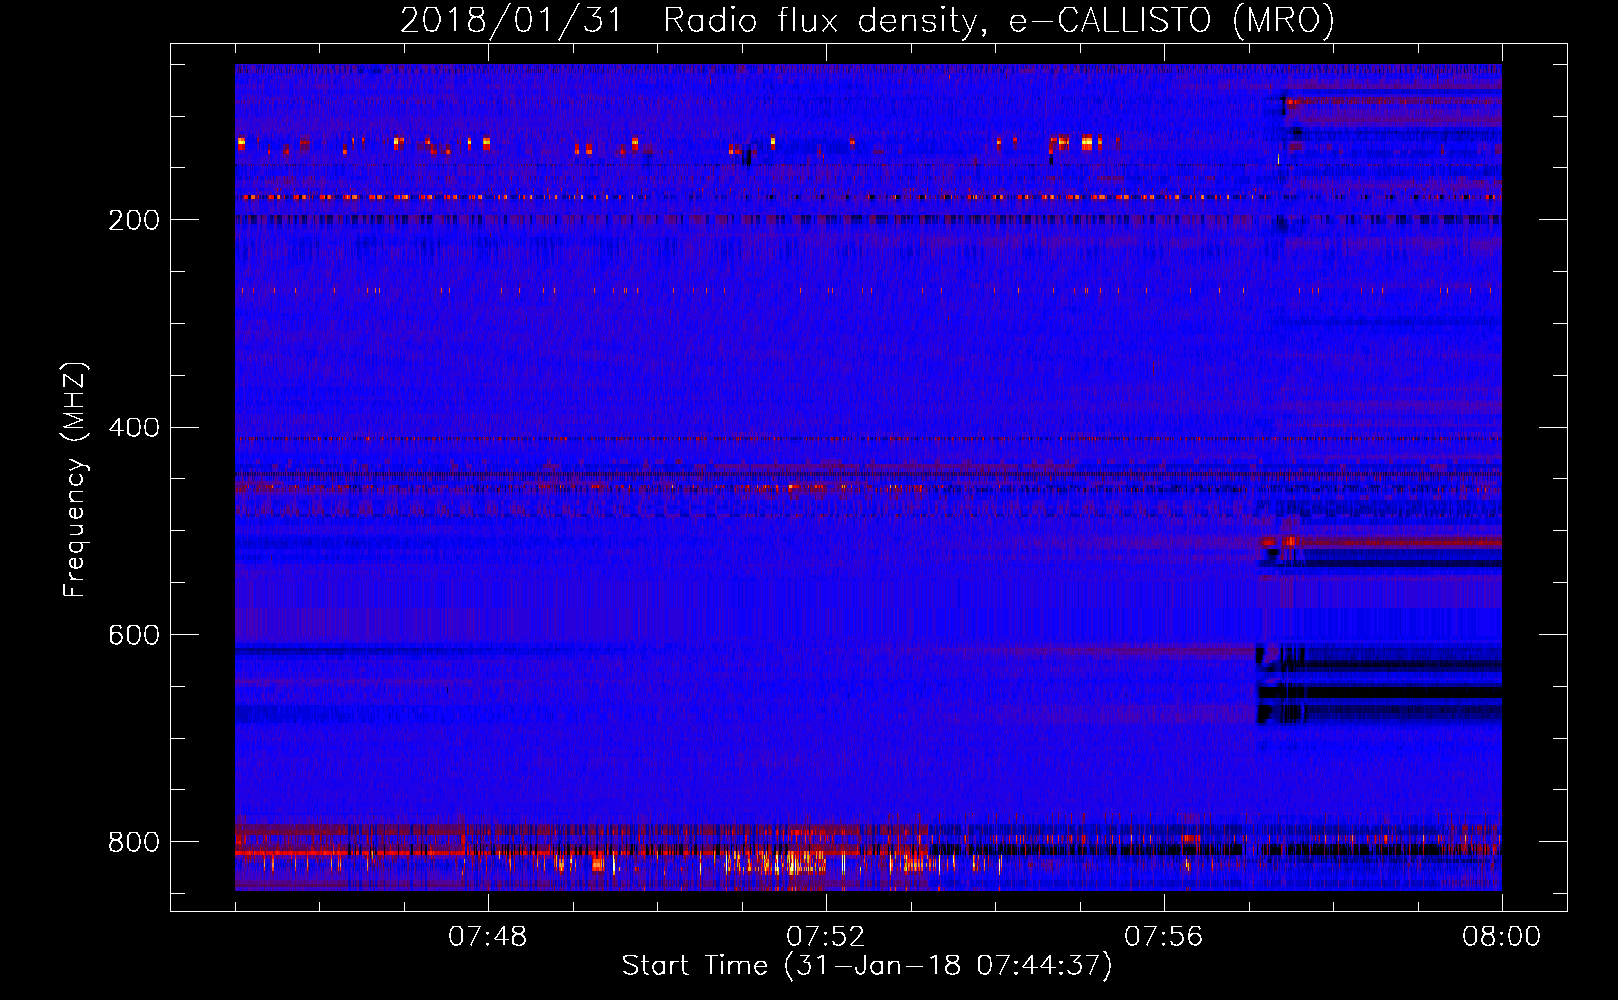Image resolution: width=1618 pixels, height=1000 pixels.
Task: Select the 'Frequency (MHZ)' y-axis label
Action: pyautogui.click(x=74, y=480)
